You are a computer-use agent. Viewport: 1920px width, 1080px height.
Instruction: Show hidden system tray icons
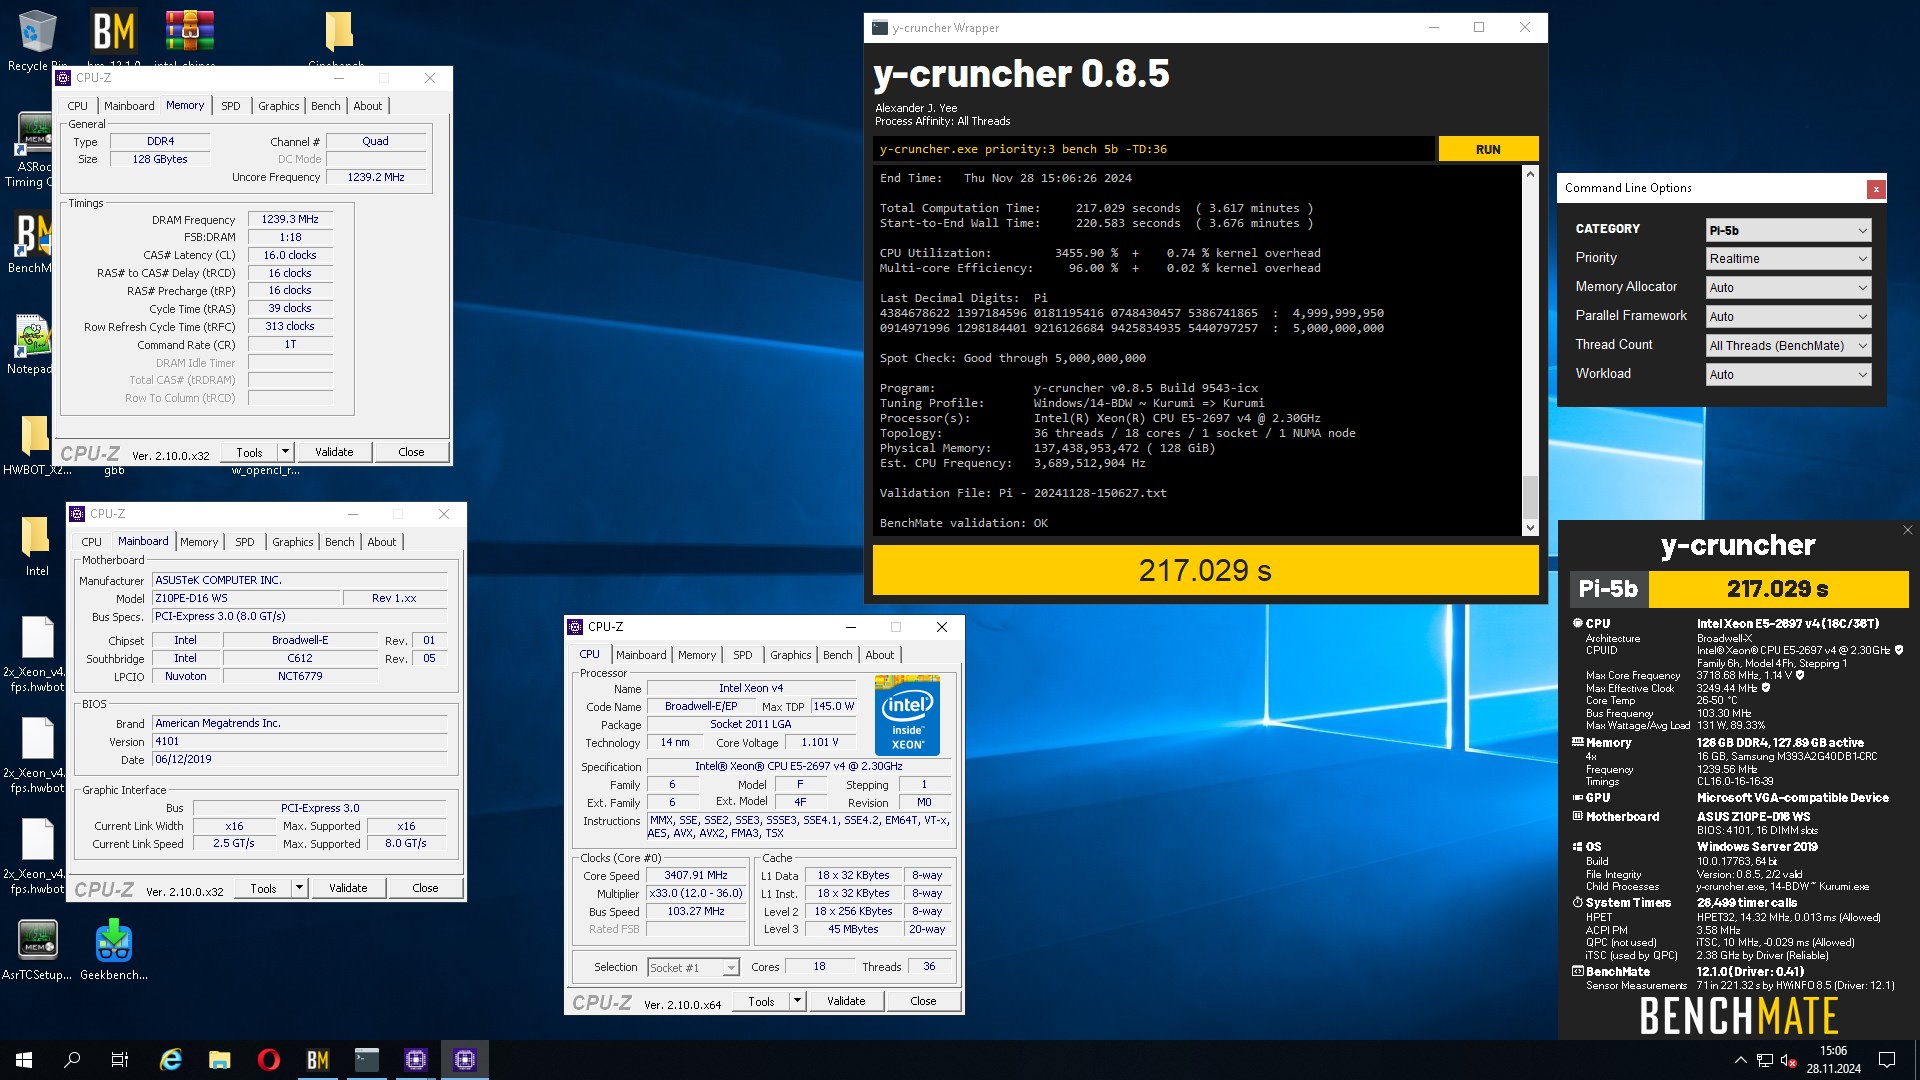[x=1740, y=1060]
